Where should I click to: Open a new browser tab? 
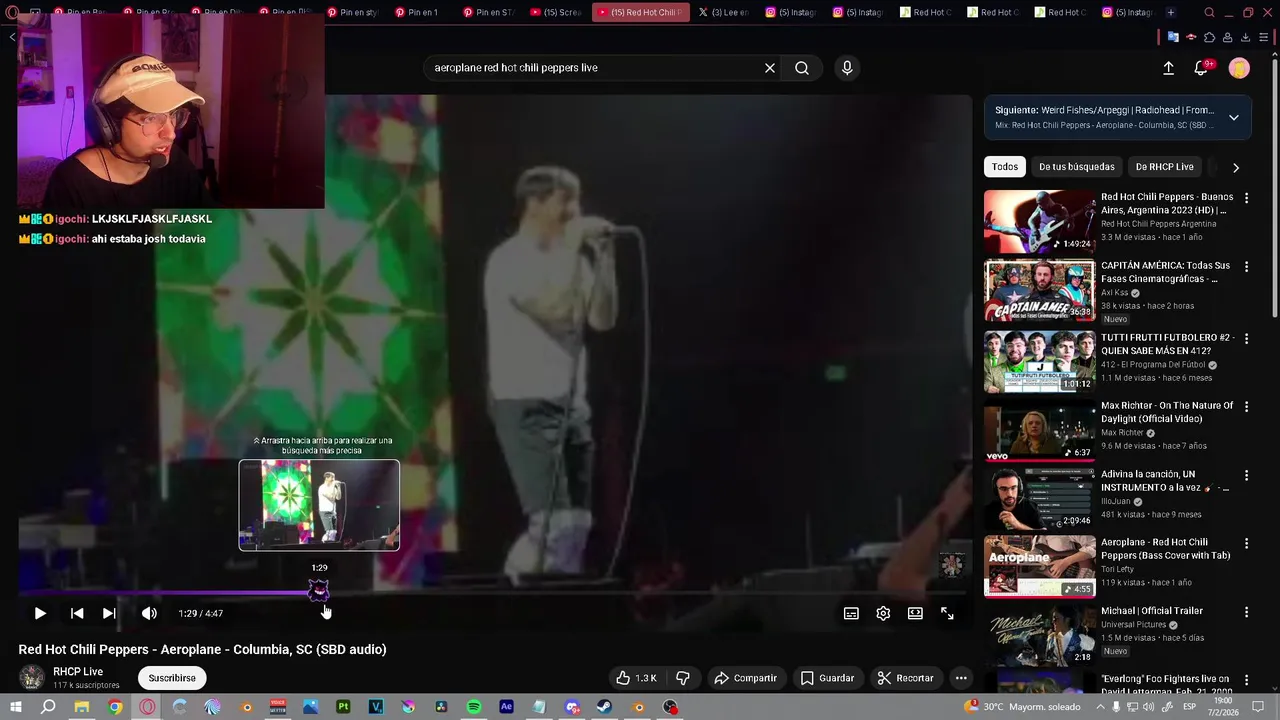pos(1171,12)
